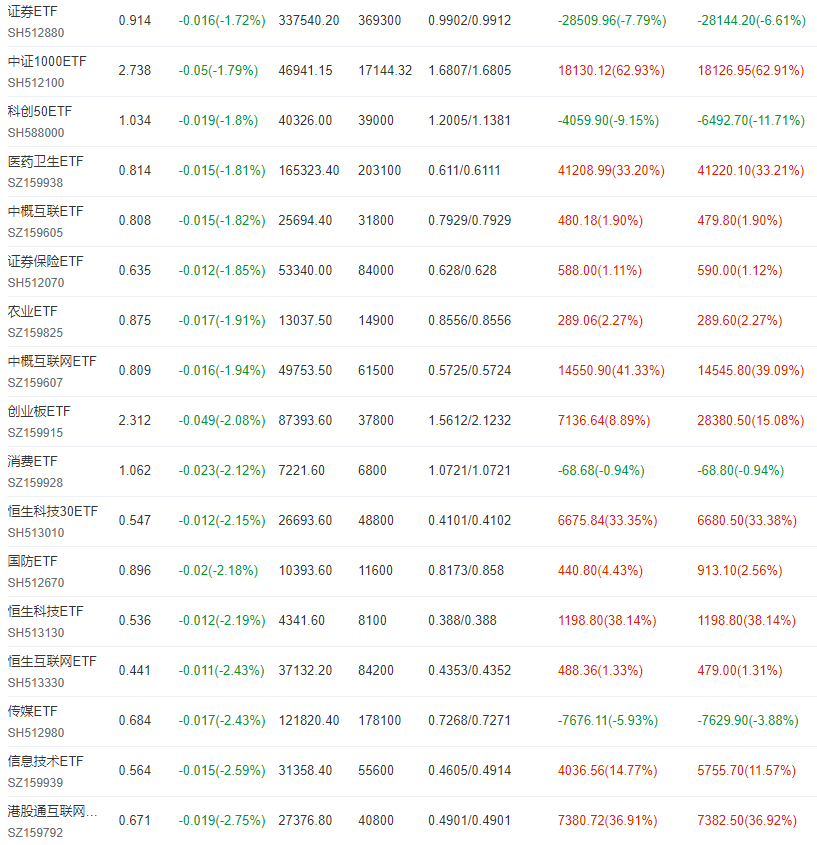
Task: View 医药卫生ETF SZ159938 details
Action: pyautogui.click(x=44, y=160)
